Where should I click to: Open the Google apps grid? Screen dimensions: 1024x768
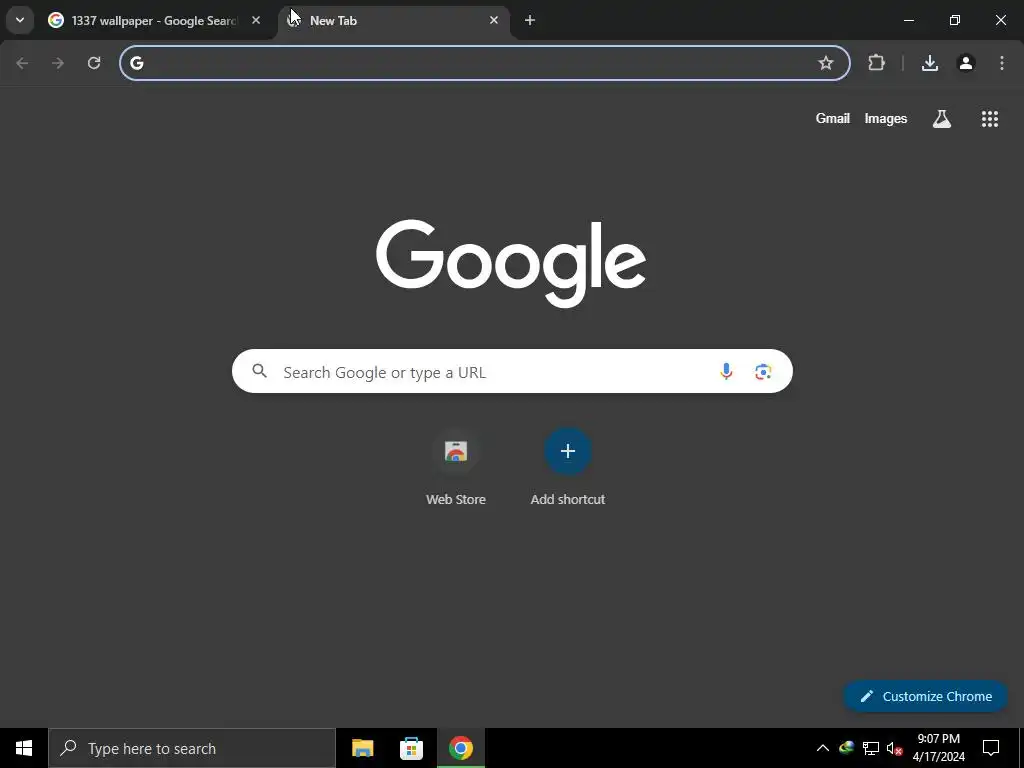coord(990,119)
